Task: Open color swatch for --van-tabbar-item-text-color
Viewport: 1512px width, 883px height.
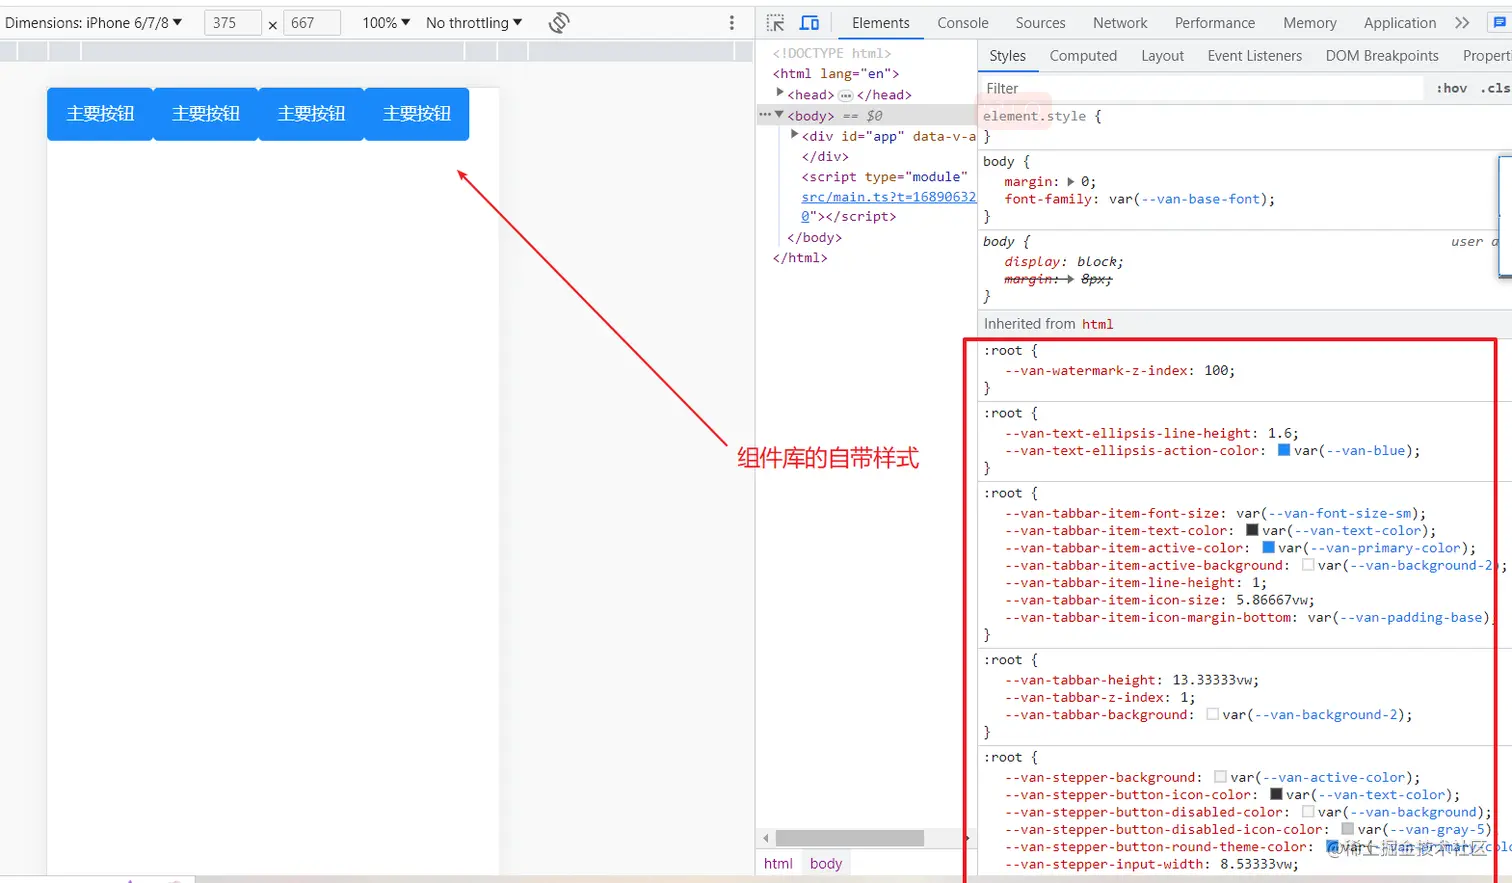Action: pos(1251,530)
